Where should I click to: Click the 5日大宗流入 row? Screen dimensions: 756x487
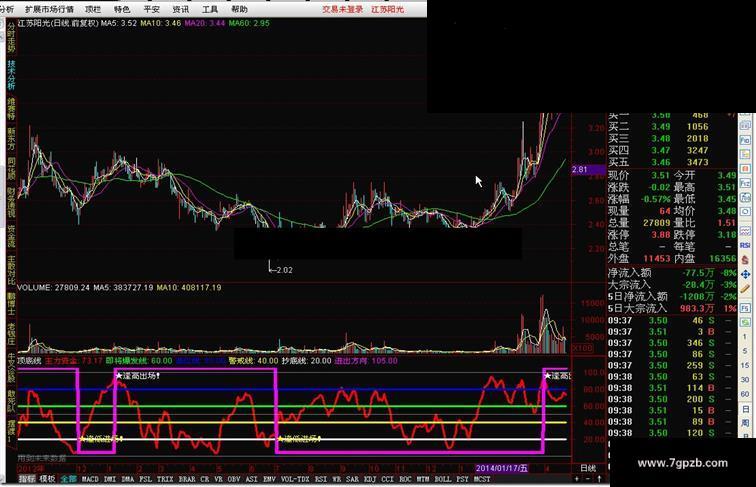click(x=672, y=308)
